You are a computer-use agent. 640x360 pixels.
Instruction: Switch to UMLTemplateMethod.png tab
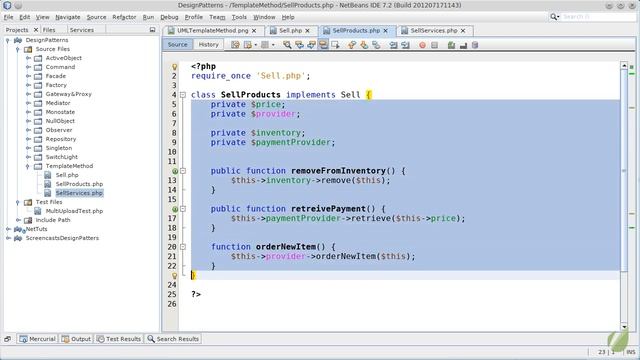(212, 31)
